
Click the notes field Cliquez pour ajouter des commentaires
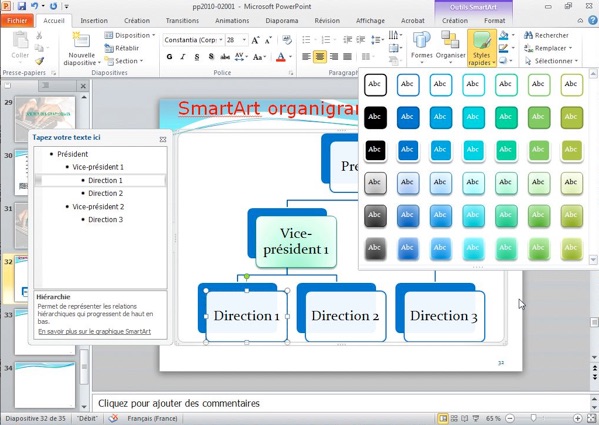tap(341, 403)
